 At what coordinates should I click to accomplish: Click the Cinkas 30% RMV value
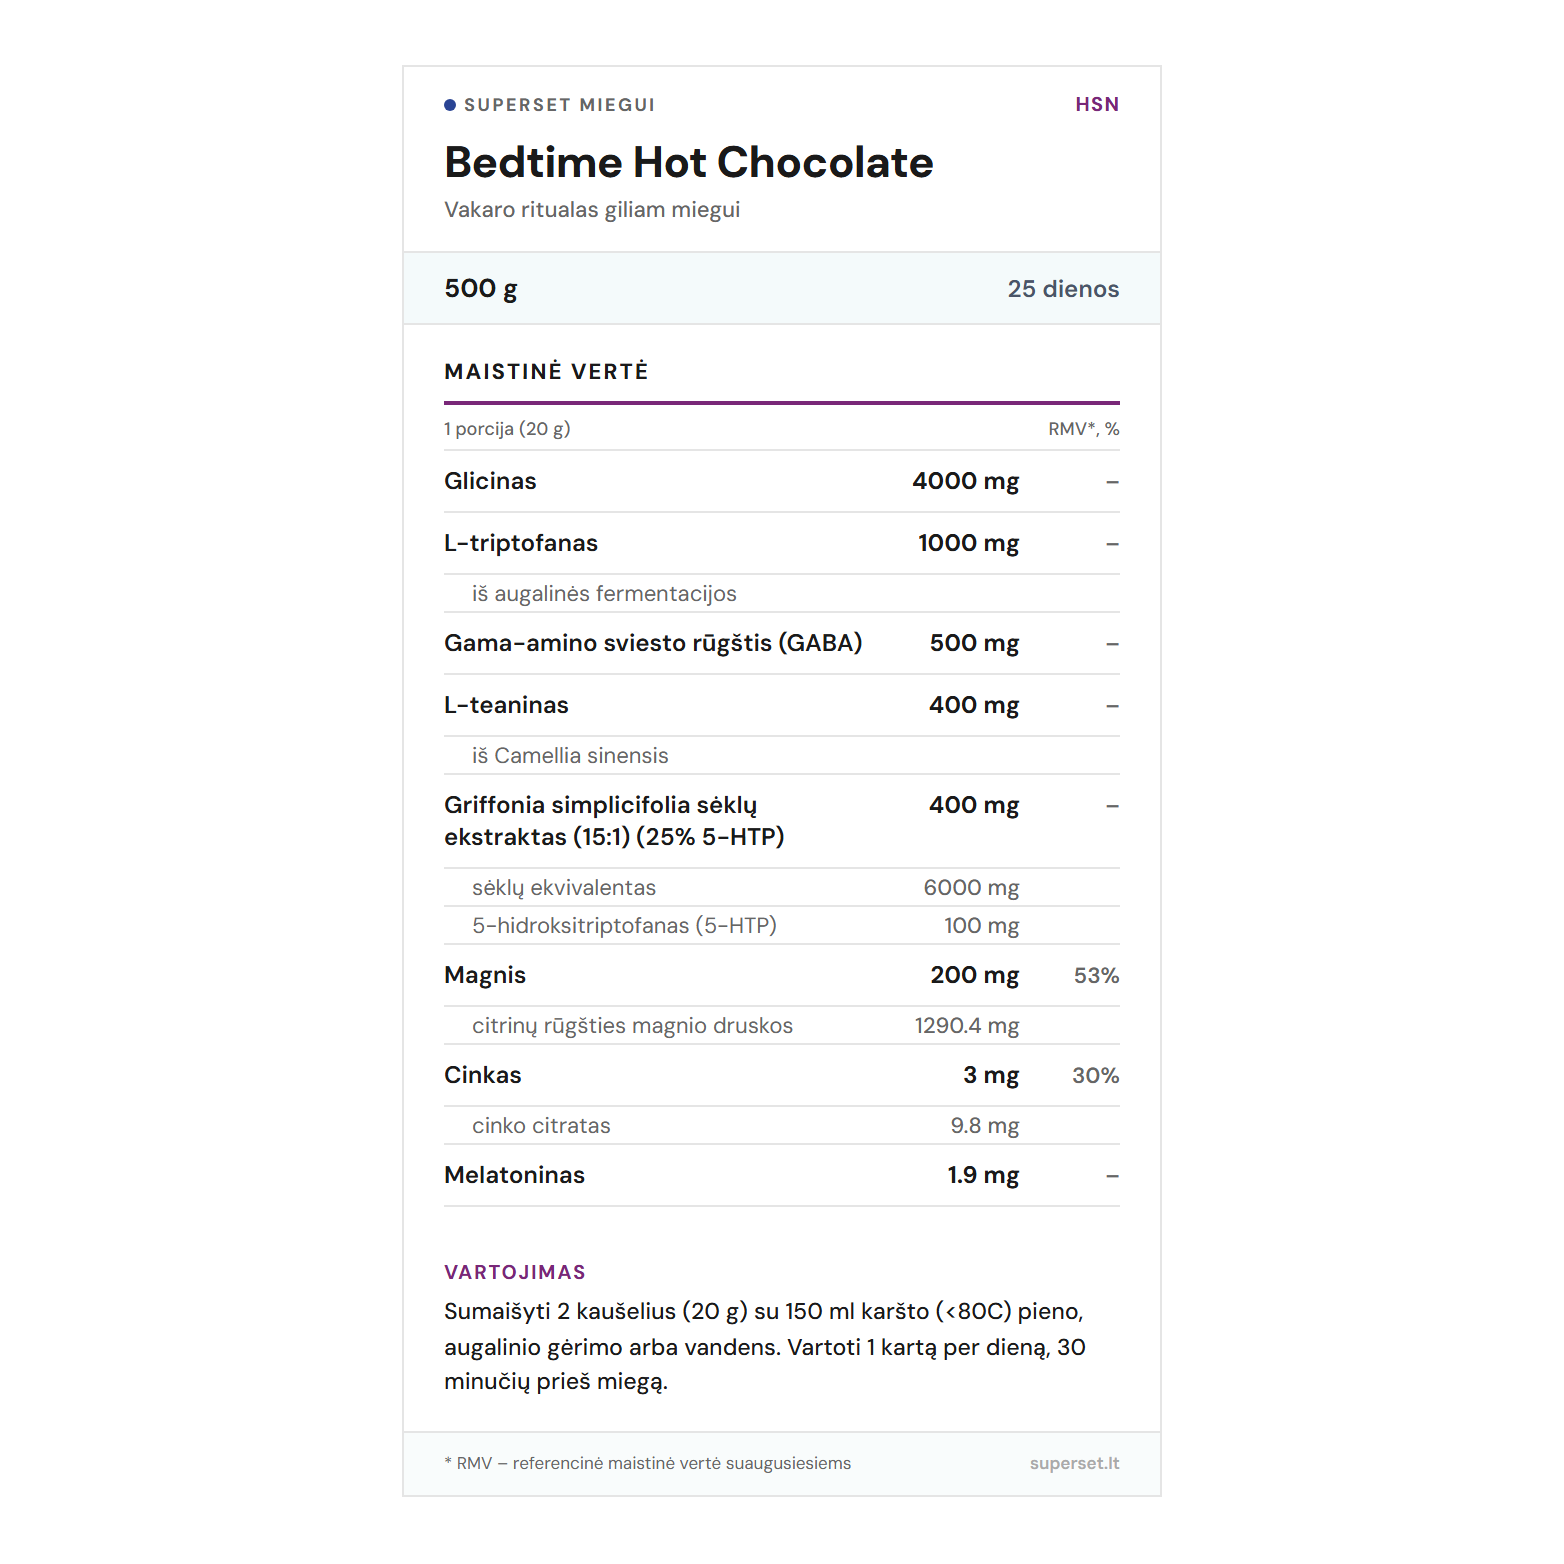(x=1095, y=1076)
